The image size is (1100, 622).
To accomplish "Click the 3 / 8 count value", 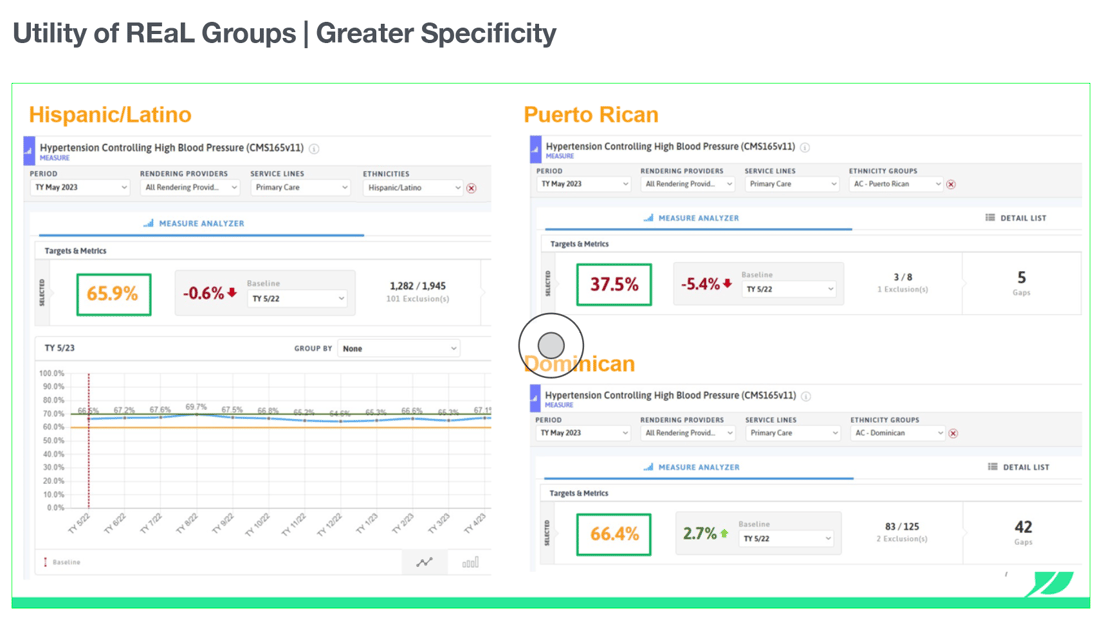I will 903,278.
